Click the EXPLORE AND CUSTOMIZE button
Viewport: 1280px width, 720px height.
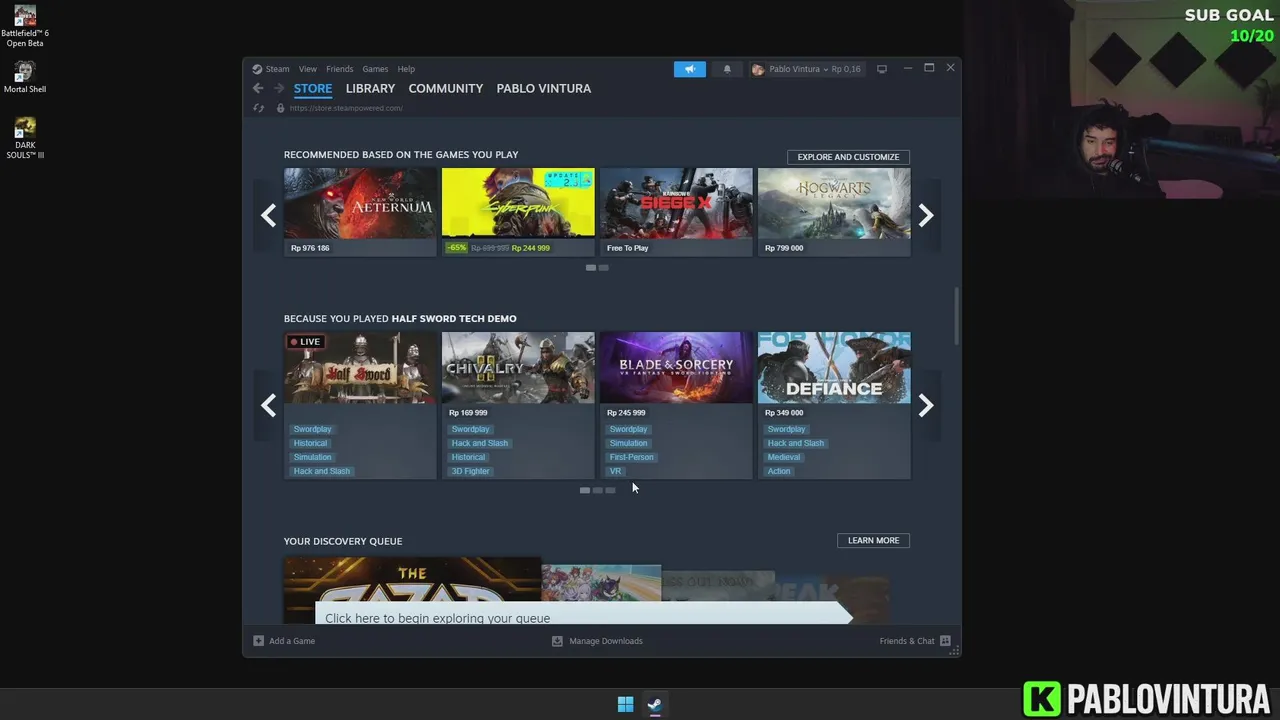[848, 157]
